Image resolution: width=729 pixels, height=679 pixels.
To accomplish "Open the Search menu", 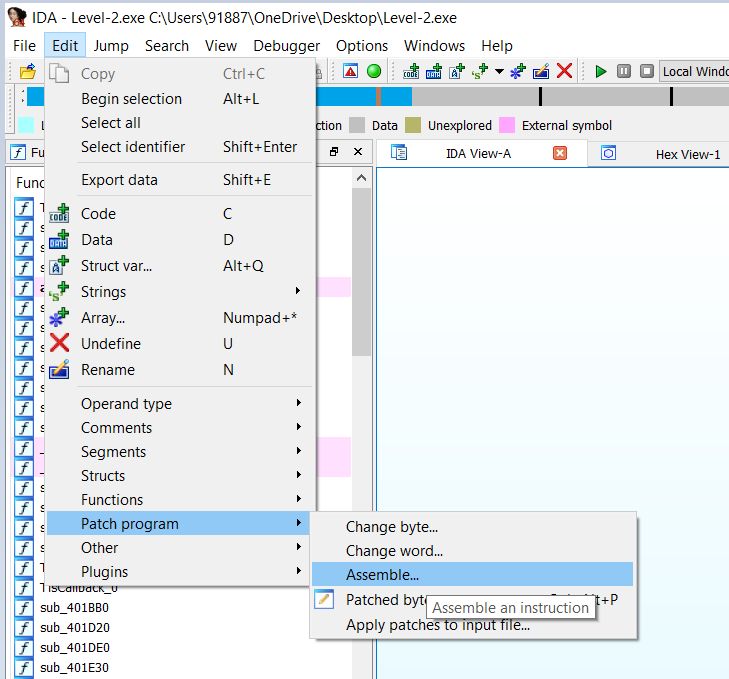I will click(x=166, y=46).
